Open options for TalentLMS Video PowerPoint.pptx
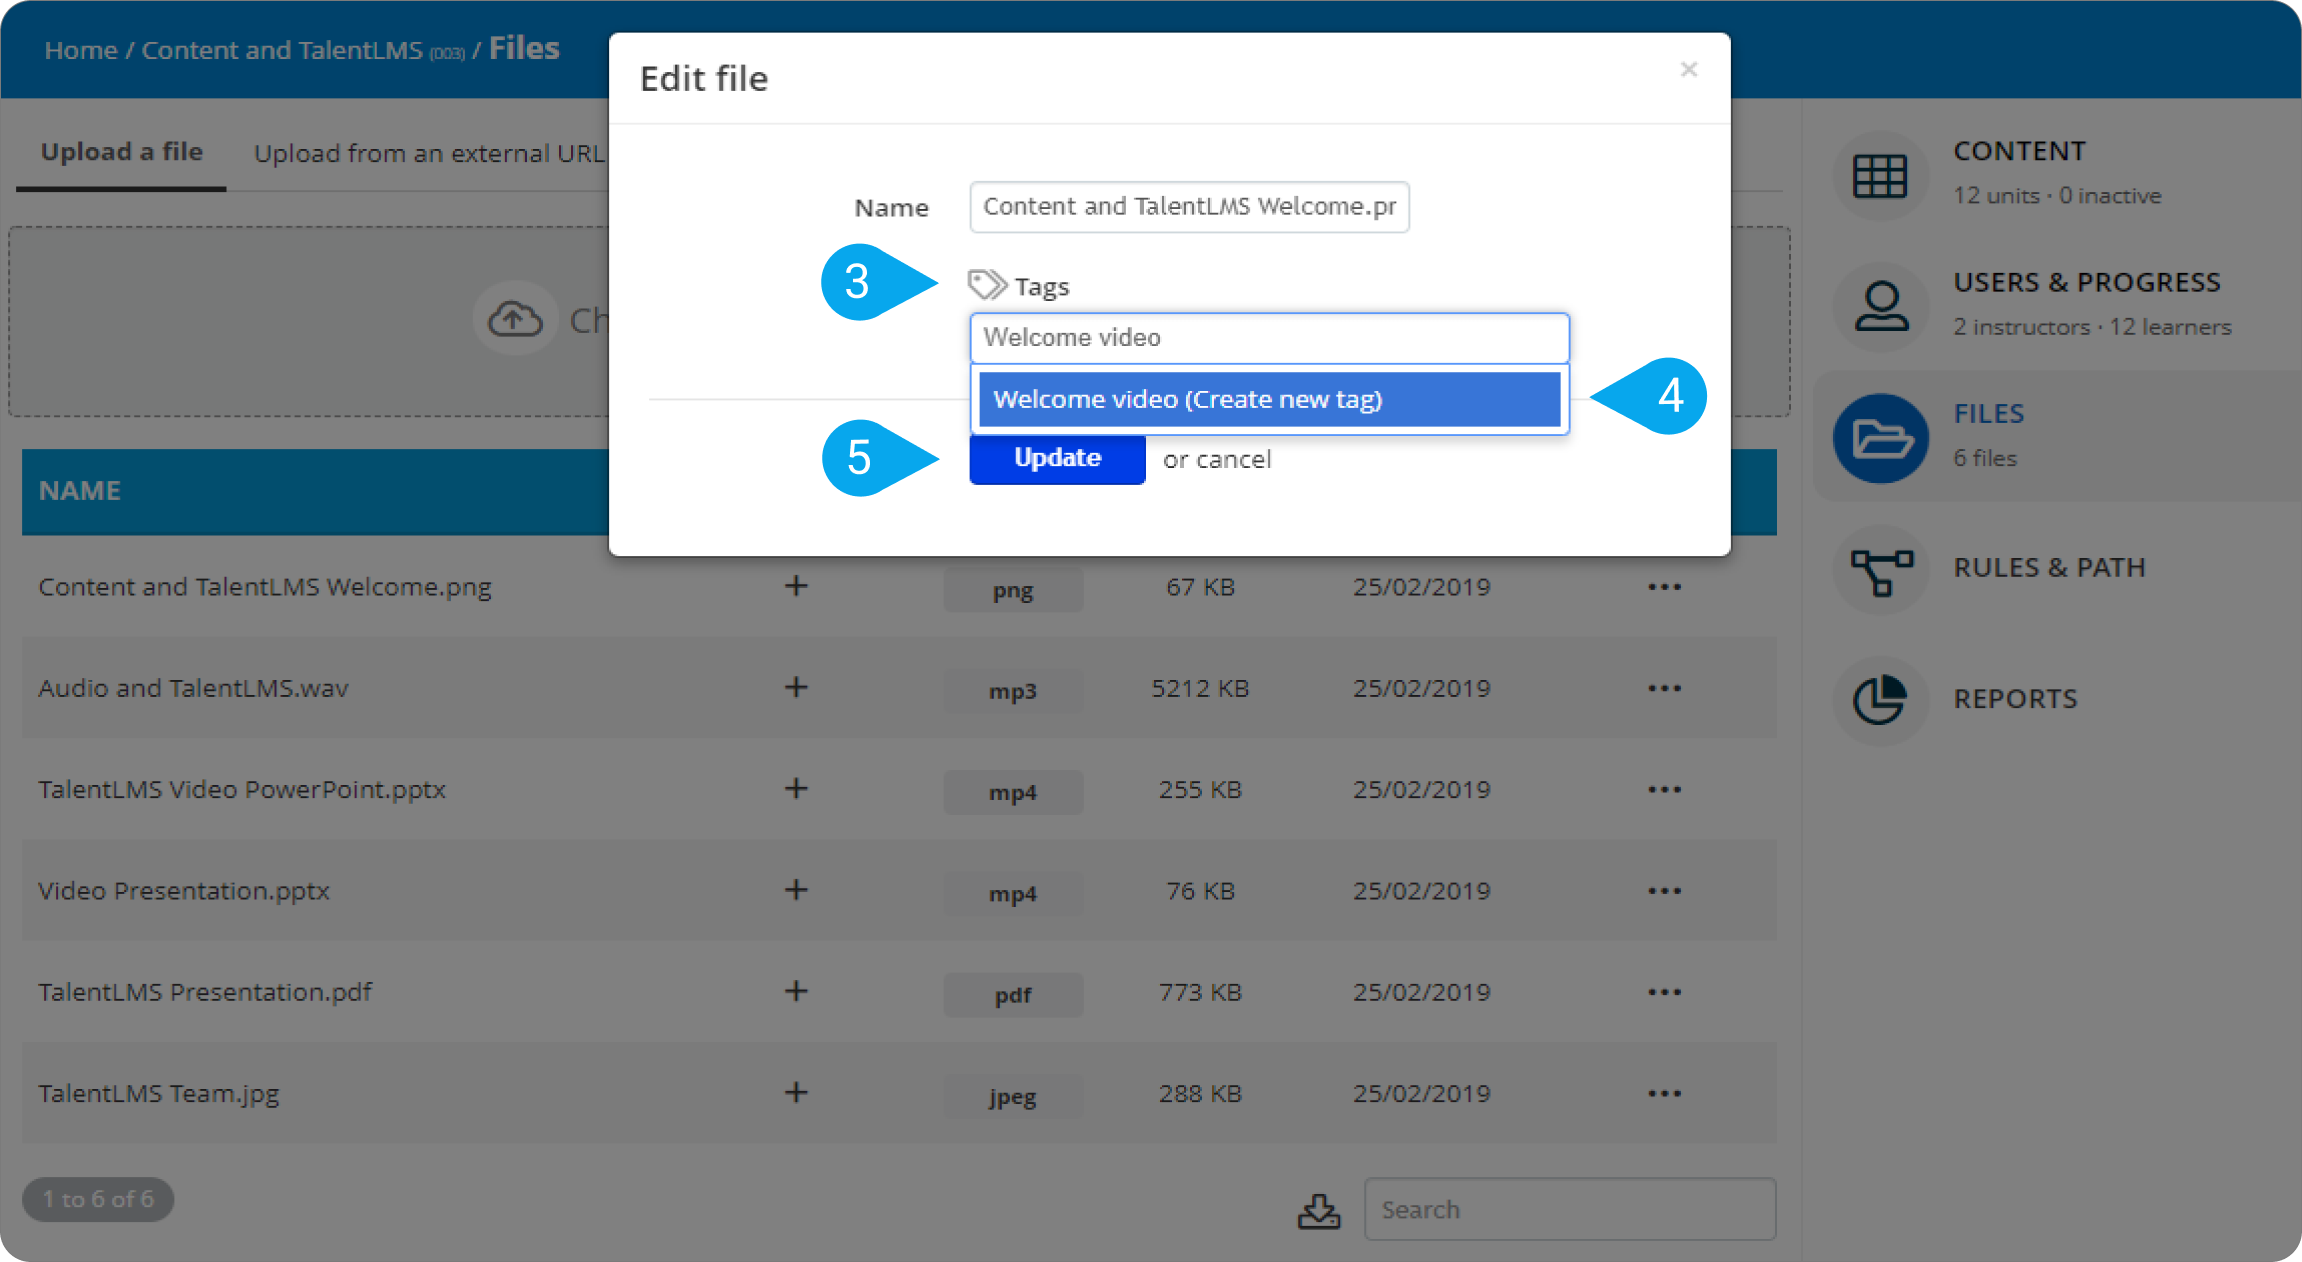Screen dimensions: 2302x1262 coord(1664,790)
